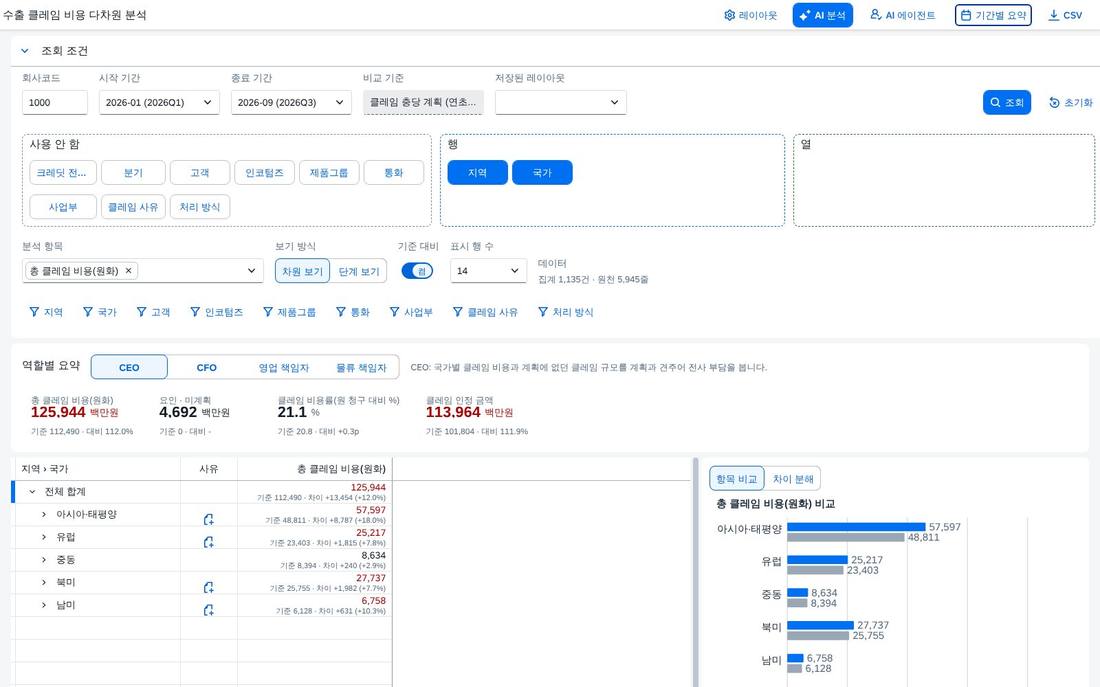The image size is (1100, 687).
Task: Switch to the 항목 비교 chart tab
Action: click(x=736, y=479)
